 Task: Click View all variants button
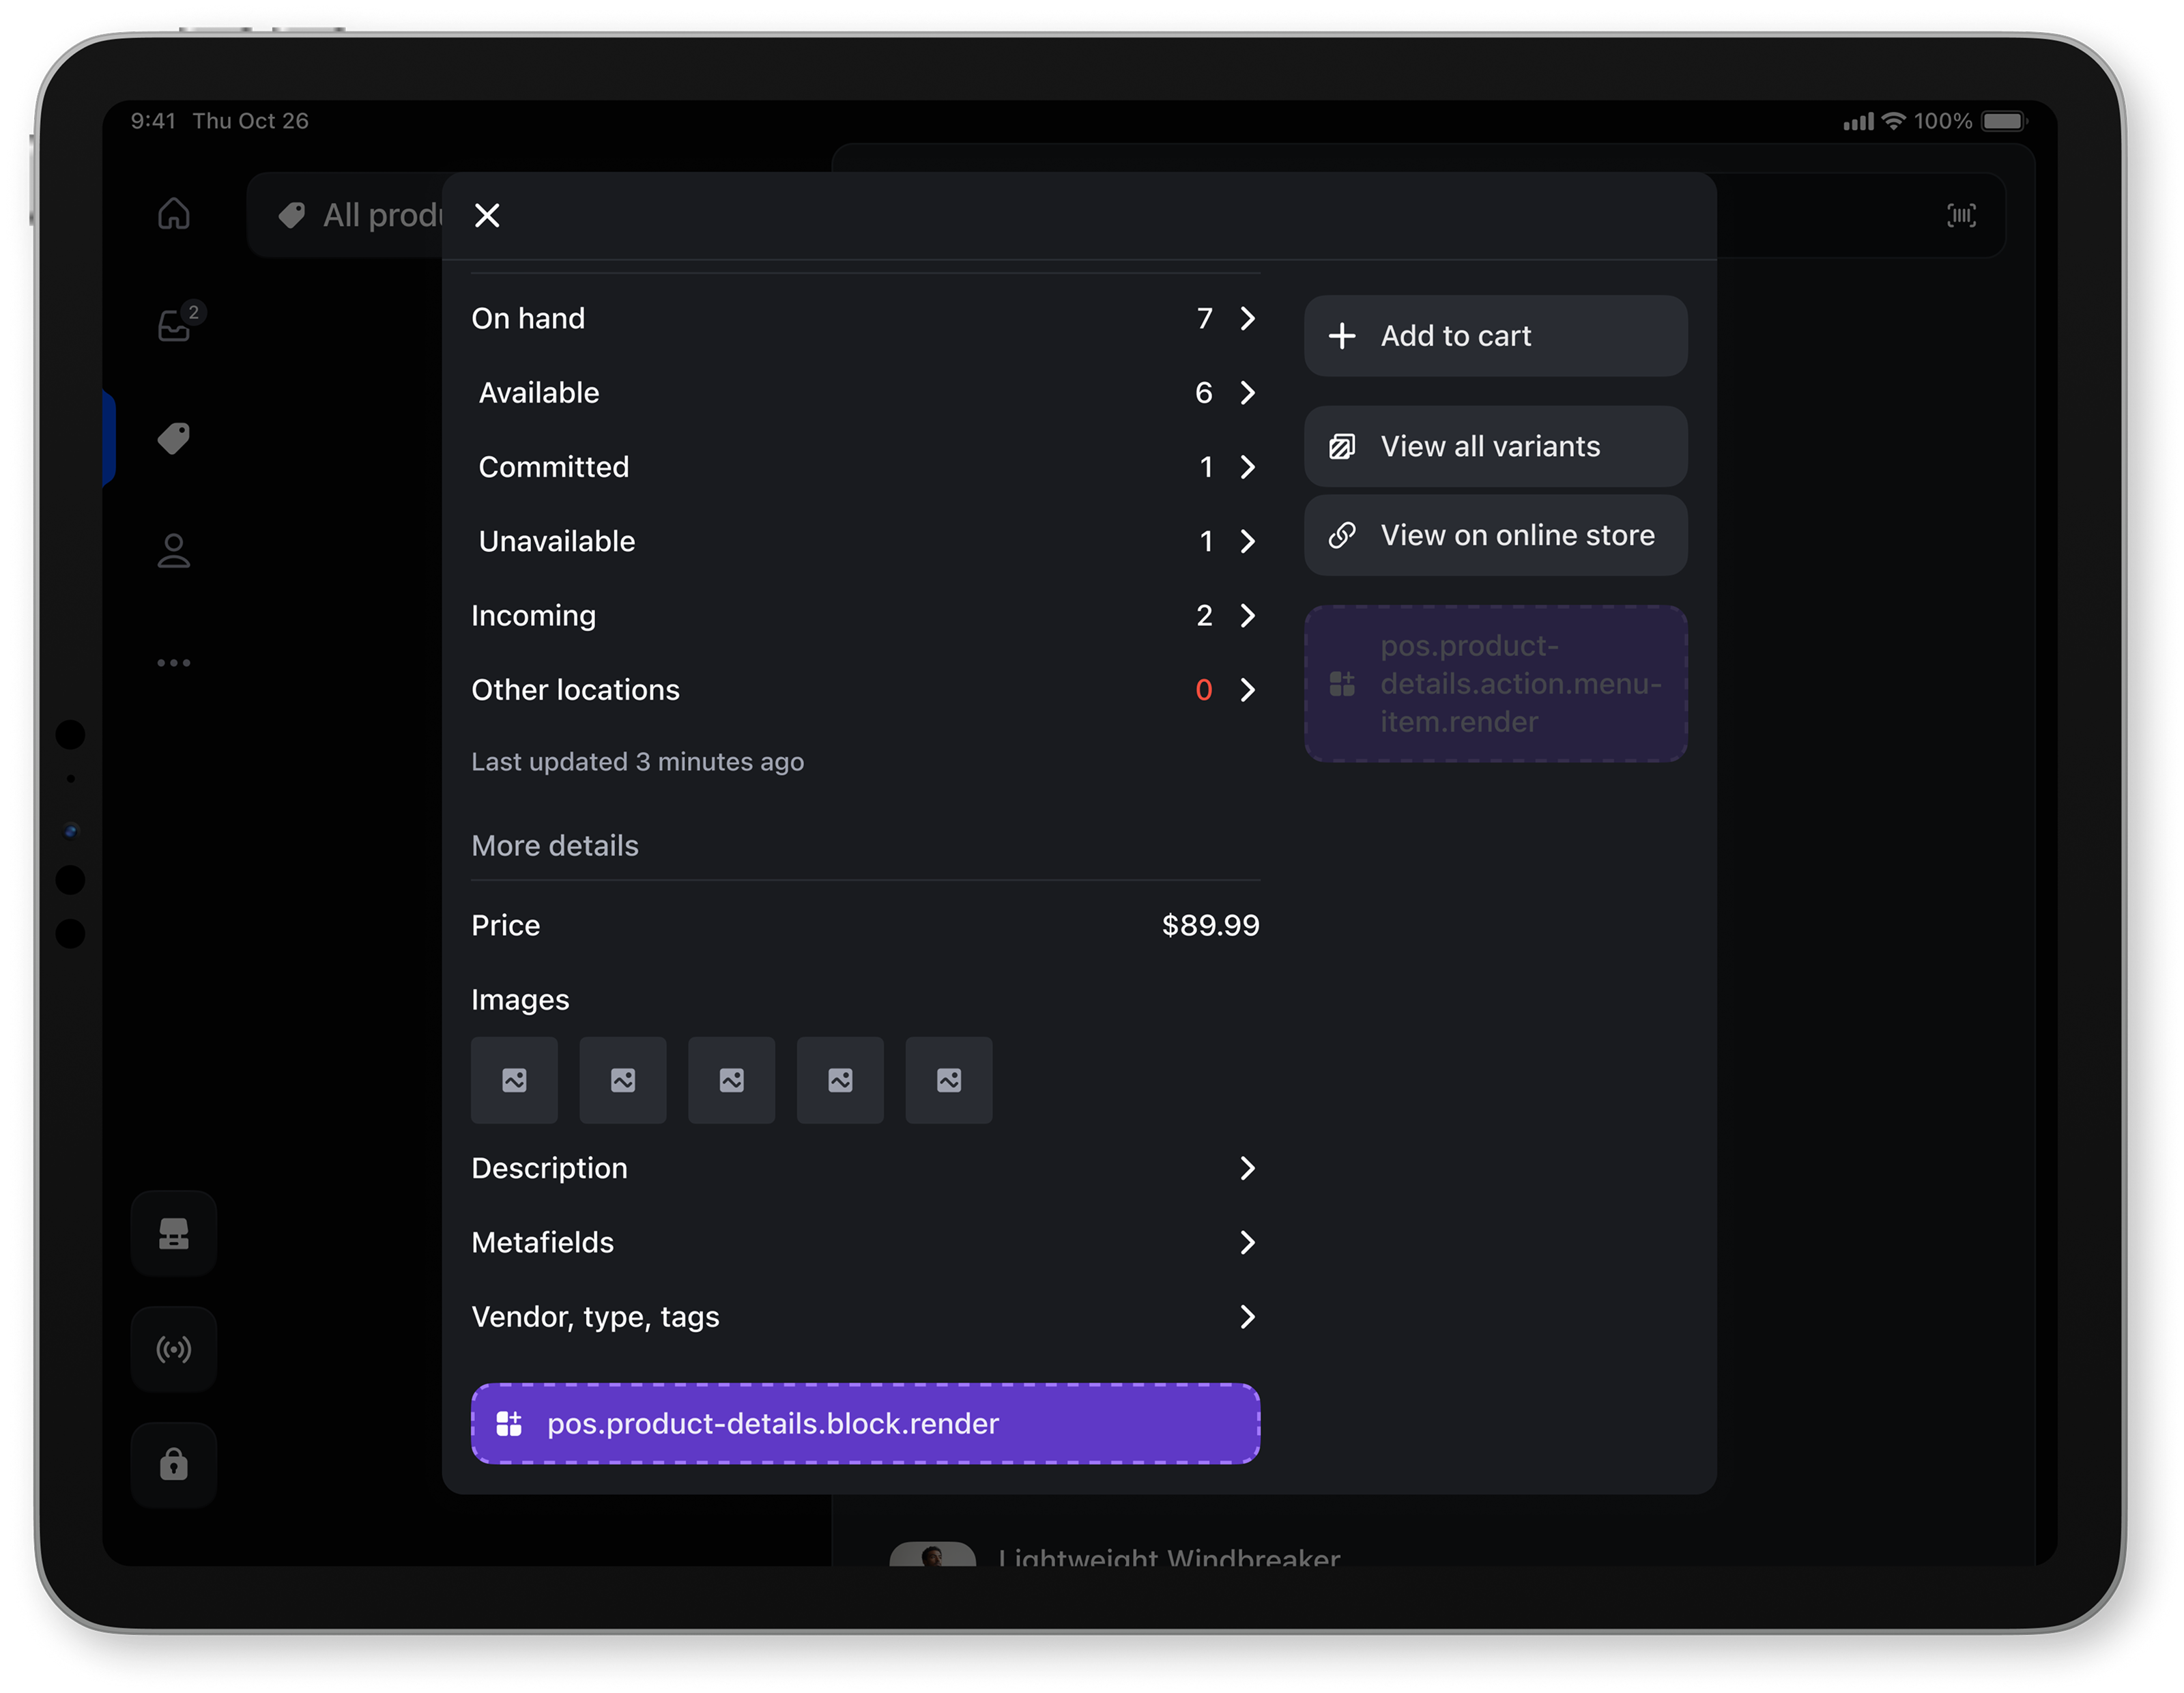[x=1495, y=446]
